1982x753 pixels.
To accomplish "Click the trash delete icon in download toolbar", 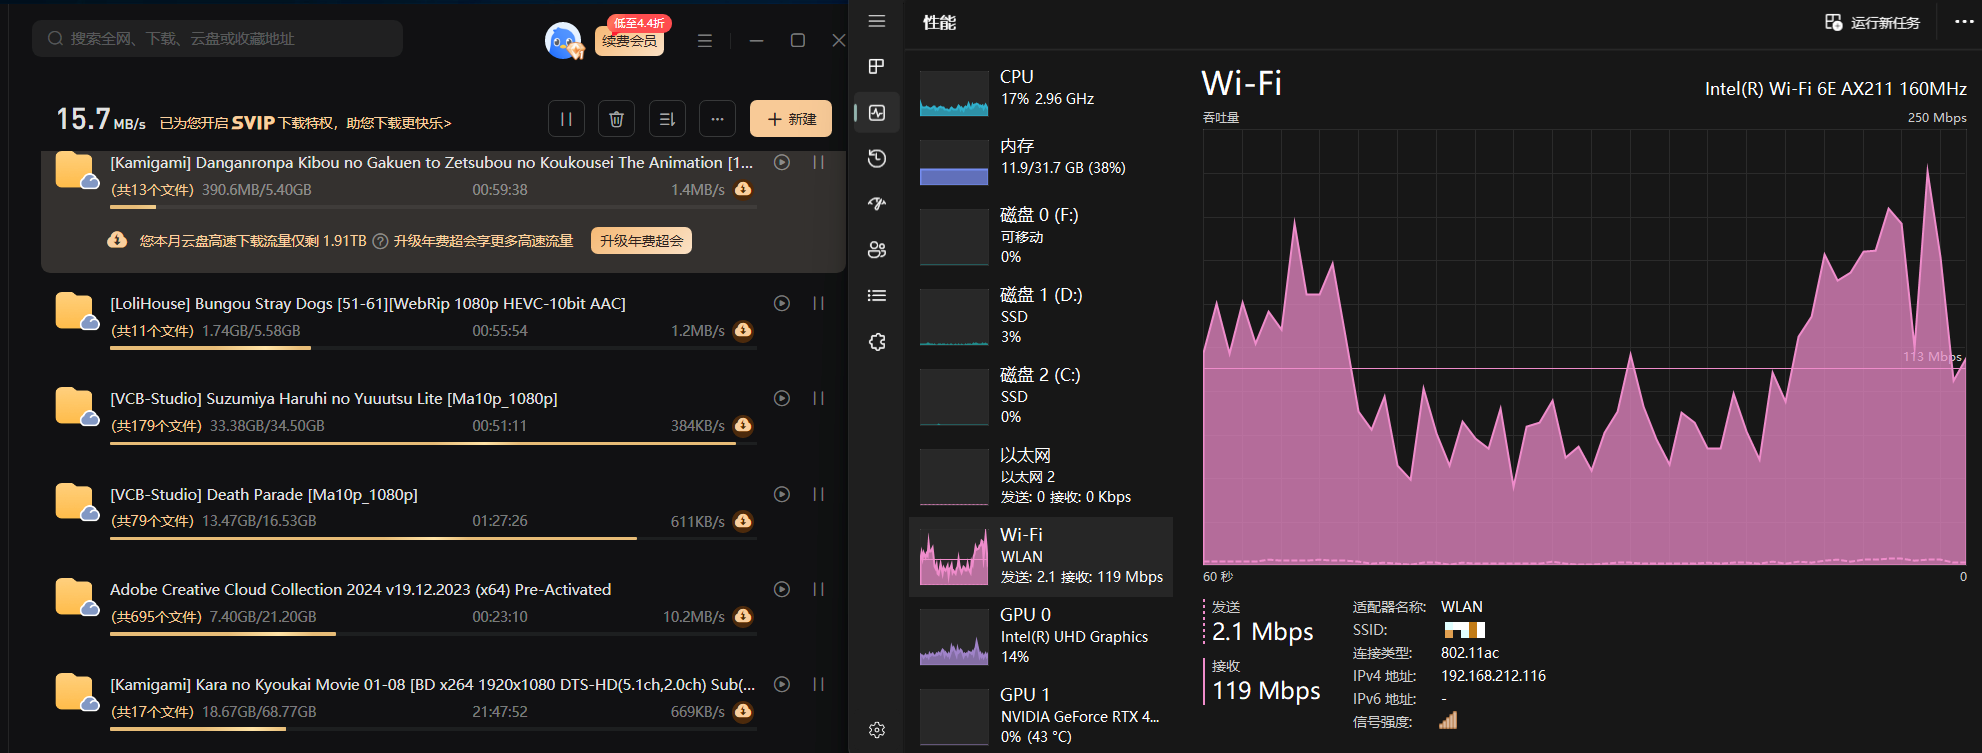I will pos(617,119).
